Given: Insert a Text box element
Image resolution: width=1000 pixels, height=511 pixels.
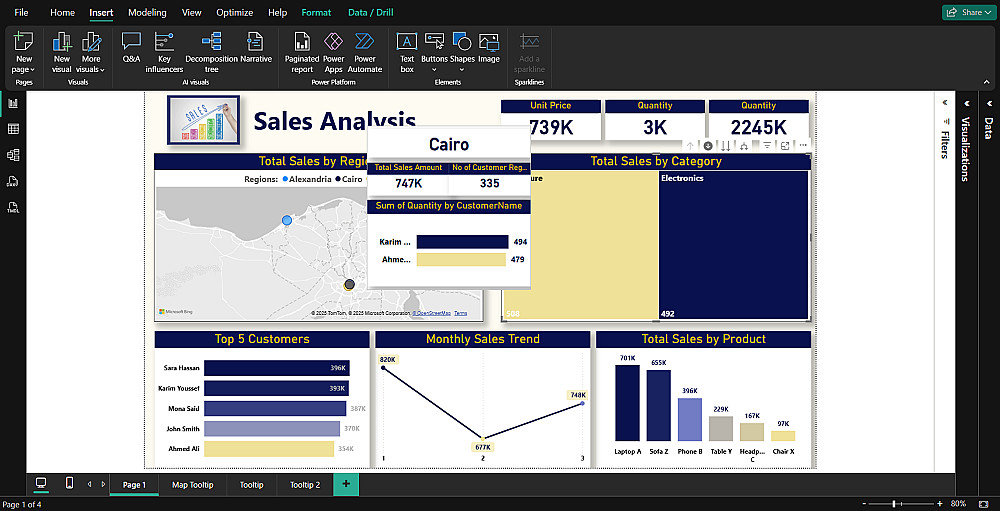Looking at the screenshot, I should (x=407, y=53).
